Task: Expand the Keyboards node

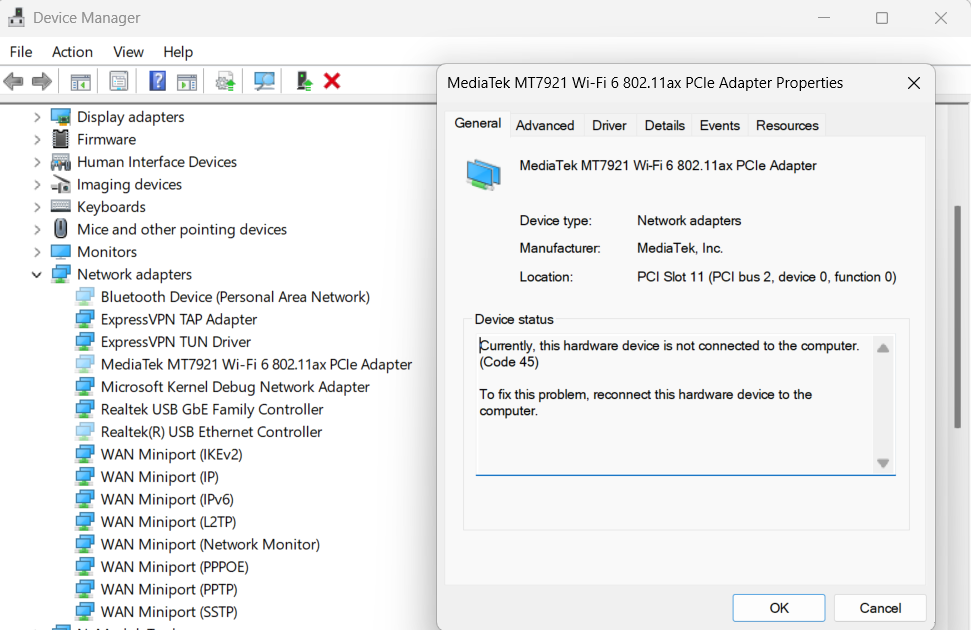Action: pyautogui.click(x=37, y=207)
